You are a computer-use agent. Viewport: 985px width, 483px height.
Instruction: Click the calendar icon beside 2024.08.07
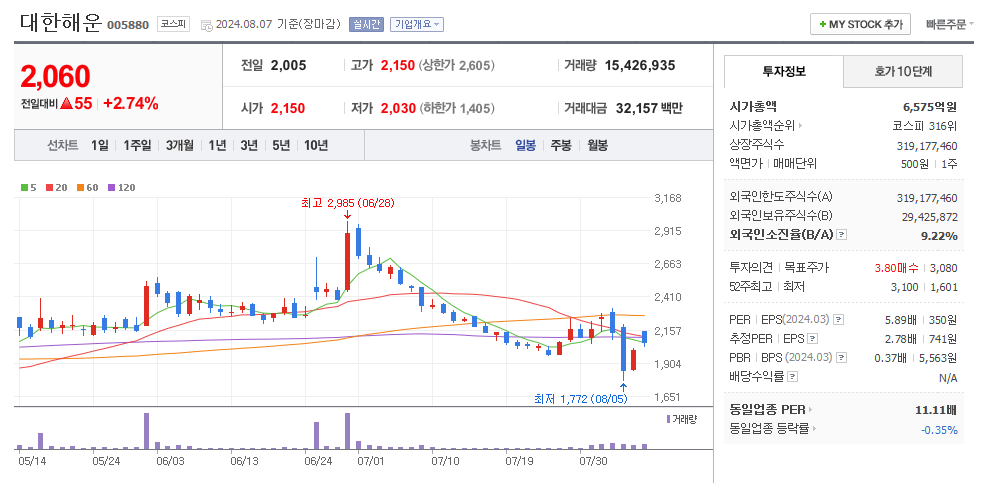(206, 25)
